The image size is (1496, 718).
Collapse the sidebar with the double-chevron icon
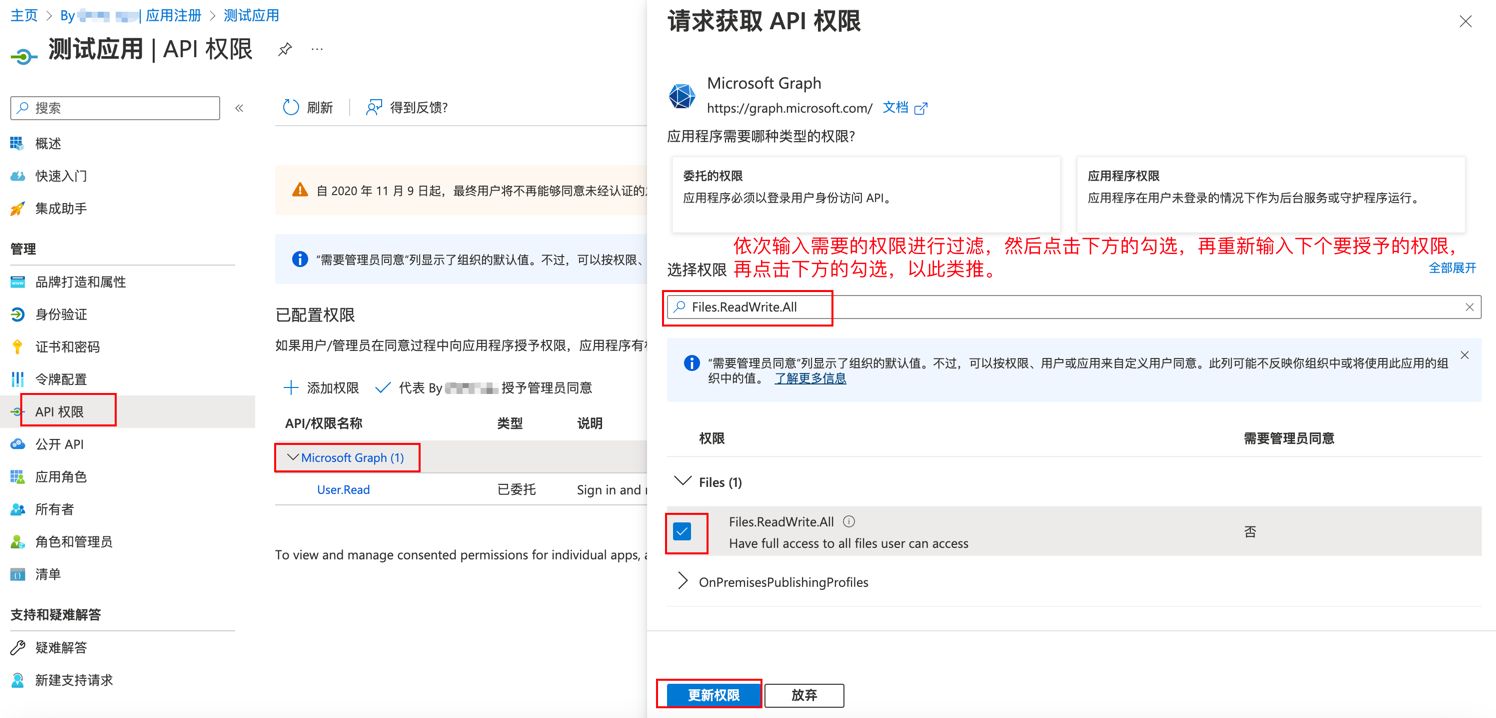(x=239, y=108)
